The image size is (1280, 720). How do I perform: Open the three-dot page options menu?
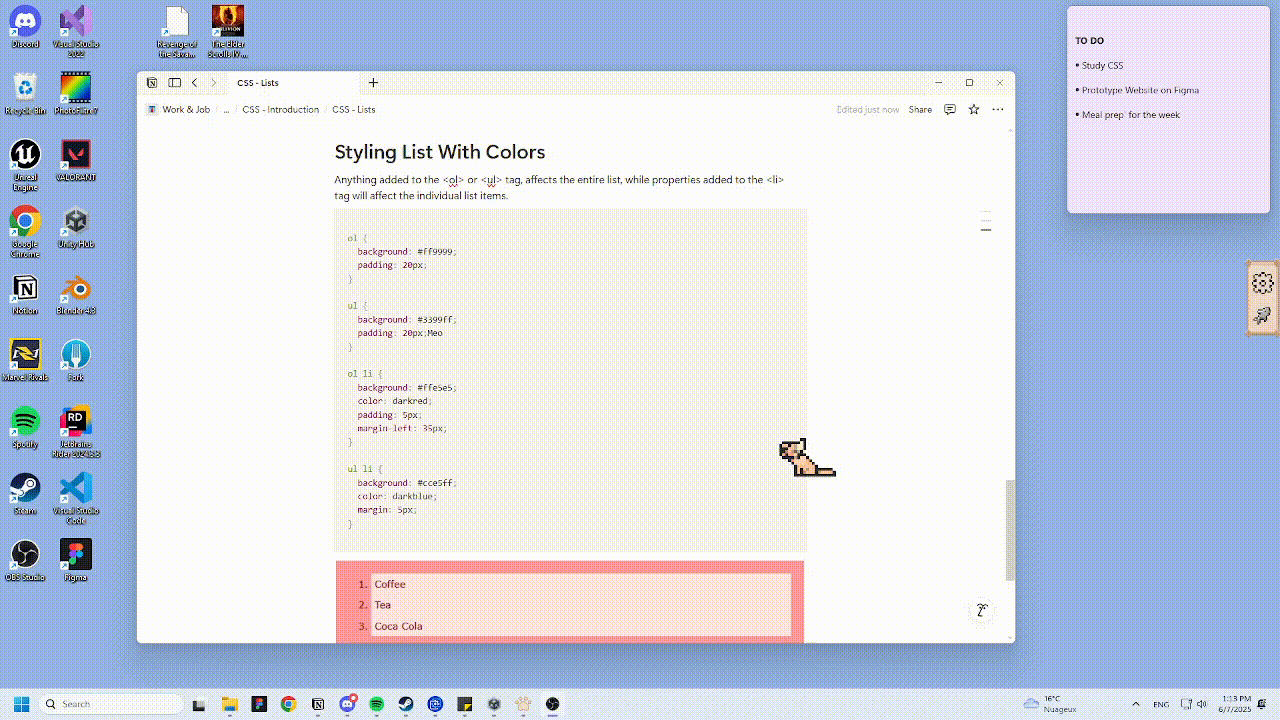(998, 110)
